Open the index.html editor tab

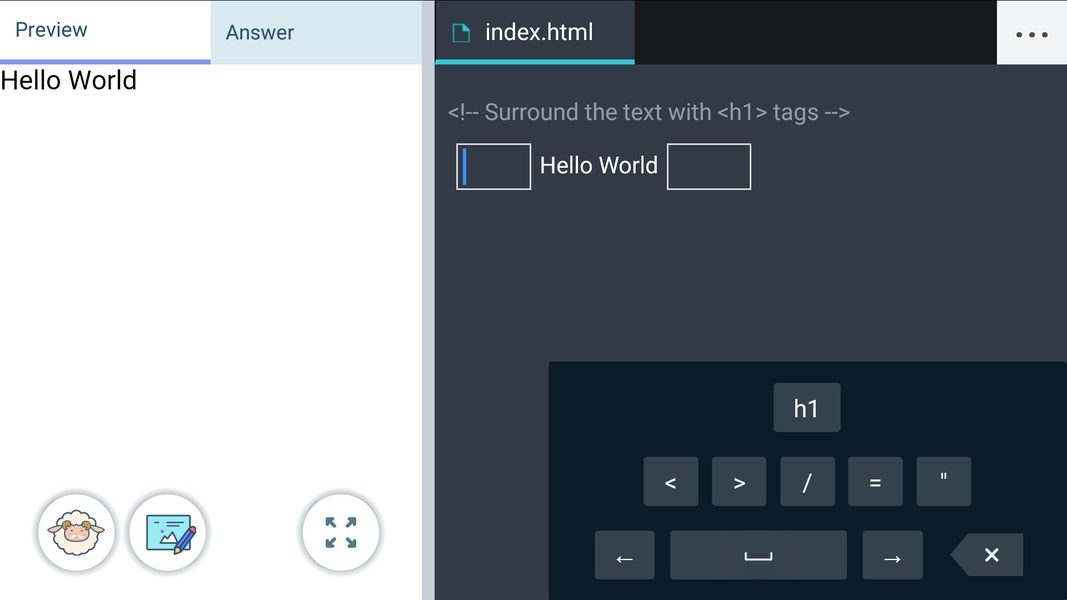tap(535, 32)
